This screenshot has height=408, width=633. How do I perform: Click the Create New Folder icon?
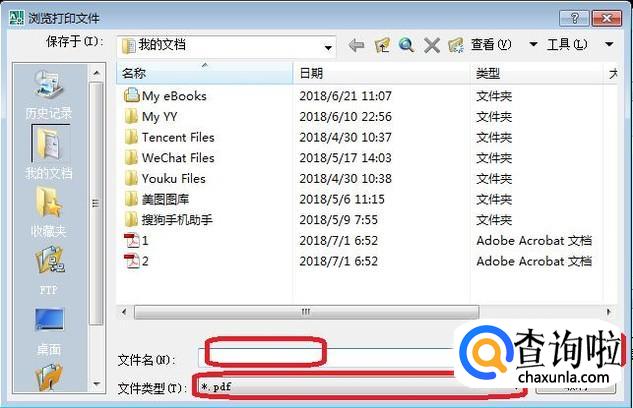tap(456, 45)
